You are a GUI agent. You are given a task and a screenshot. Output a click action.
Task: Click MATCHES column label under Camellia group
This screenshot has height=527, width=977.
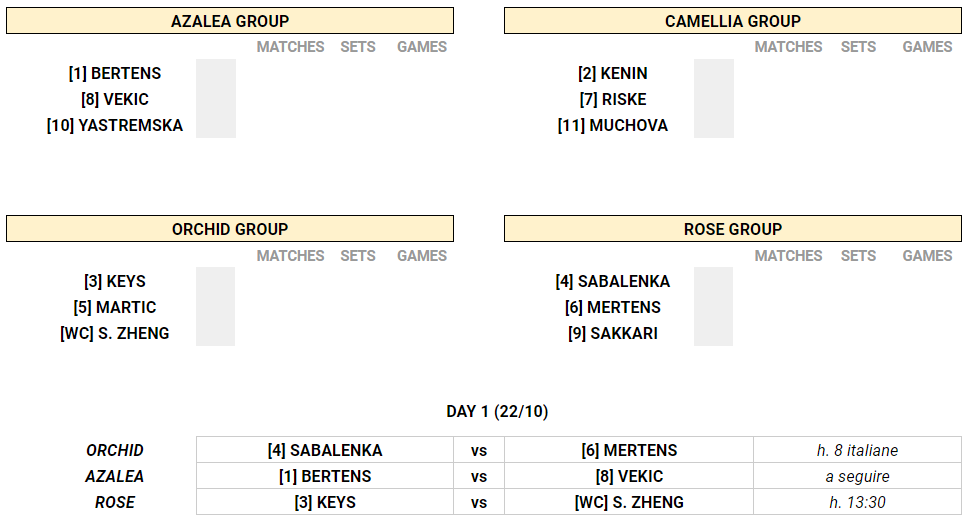(788, 47)
